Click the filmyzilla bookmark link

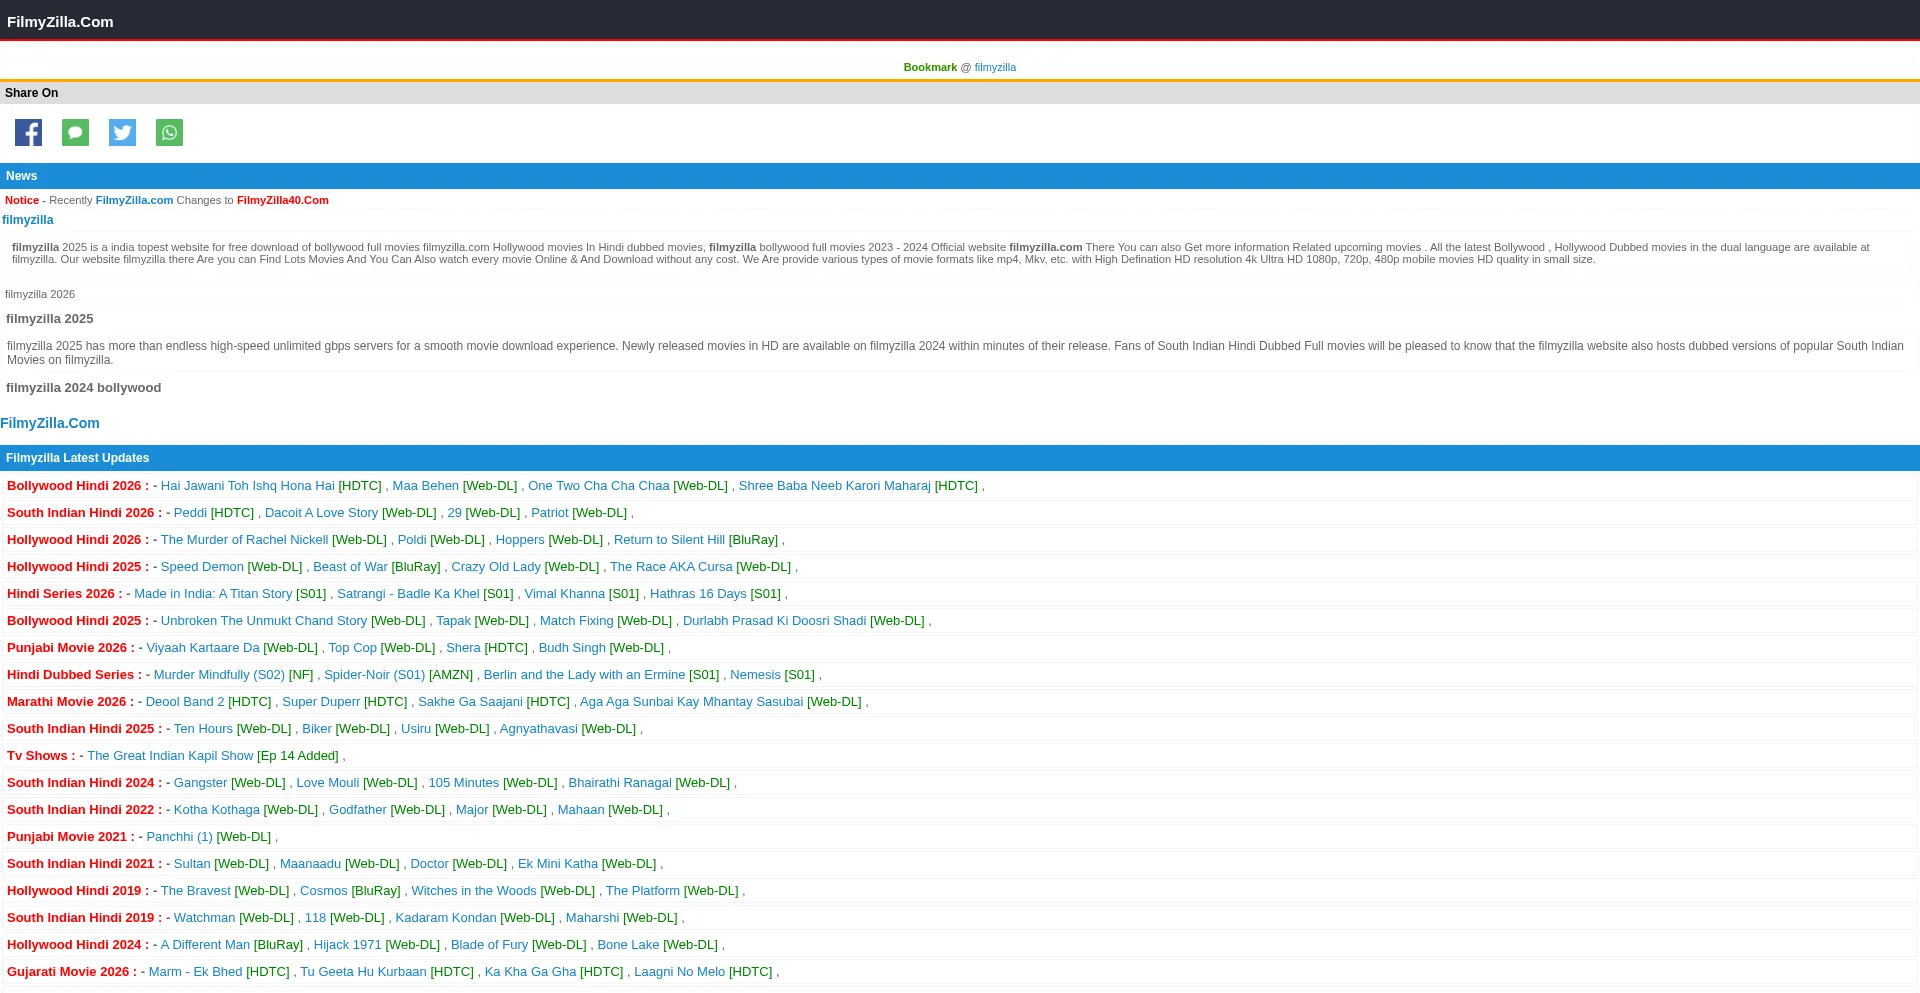pyautogui.click(x=995, y=68)
